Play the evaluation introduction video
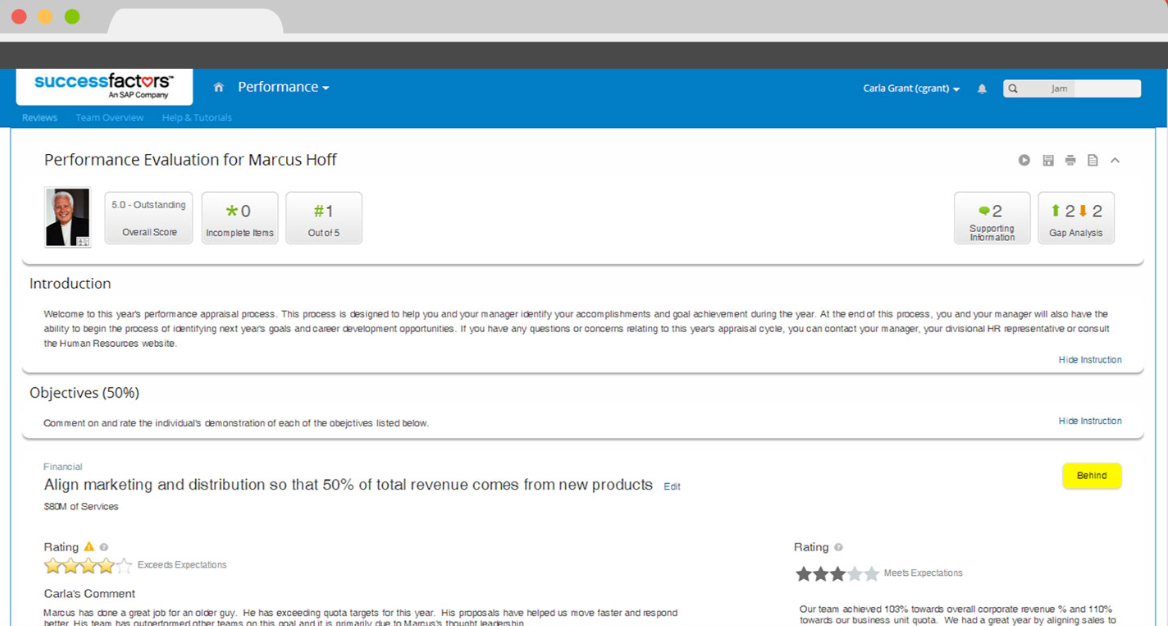Viewport: 1168px width, 626px height. (1024, 159)
